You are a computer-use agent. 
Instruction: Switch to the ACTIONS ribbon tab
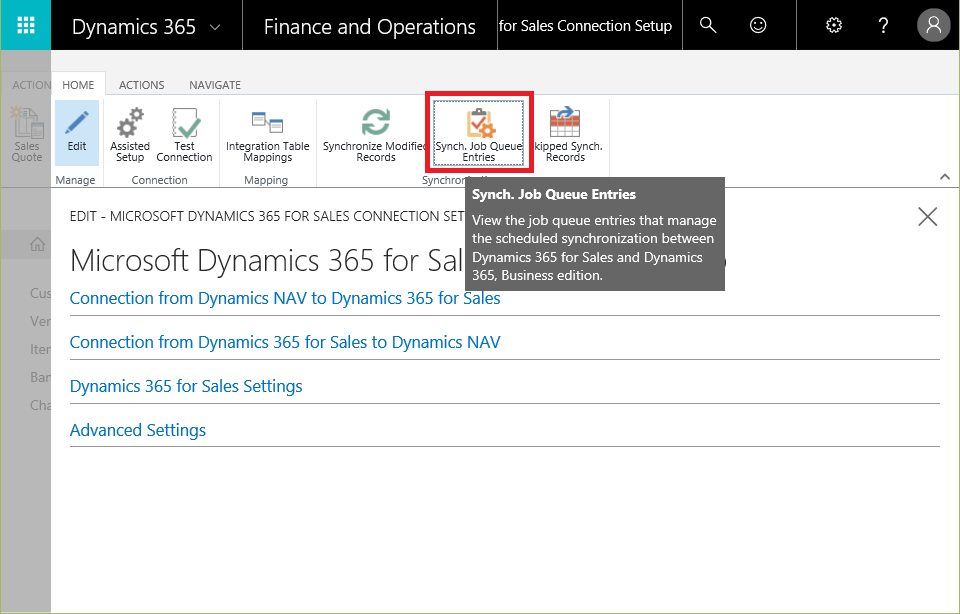click(141, 84)
